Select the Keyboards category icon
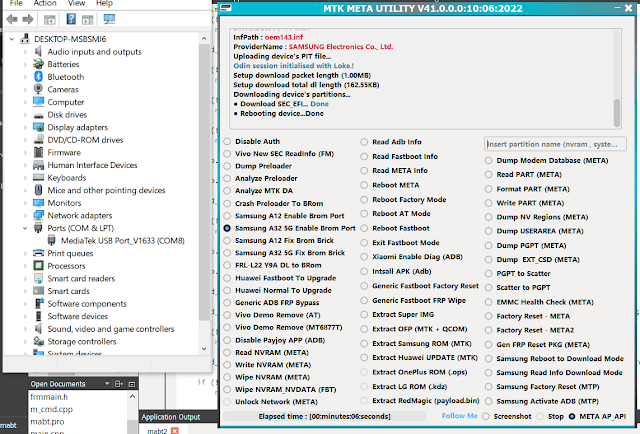Screen dimensions: 640x434 click(38, 178)
